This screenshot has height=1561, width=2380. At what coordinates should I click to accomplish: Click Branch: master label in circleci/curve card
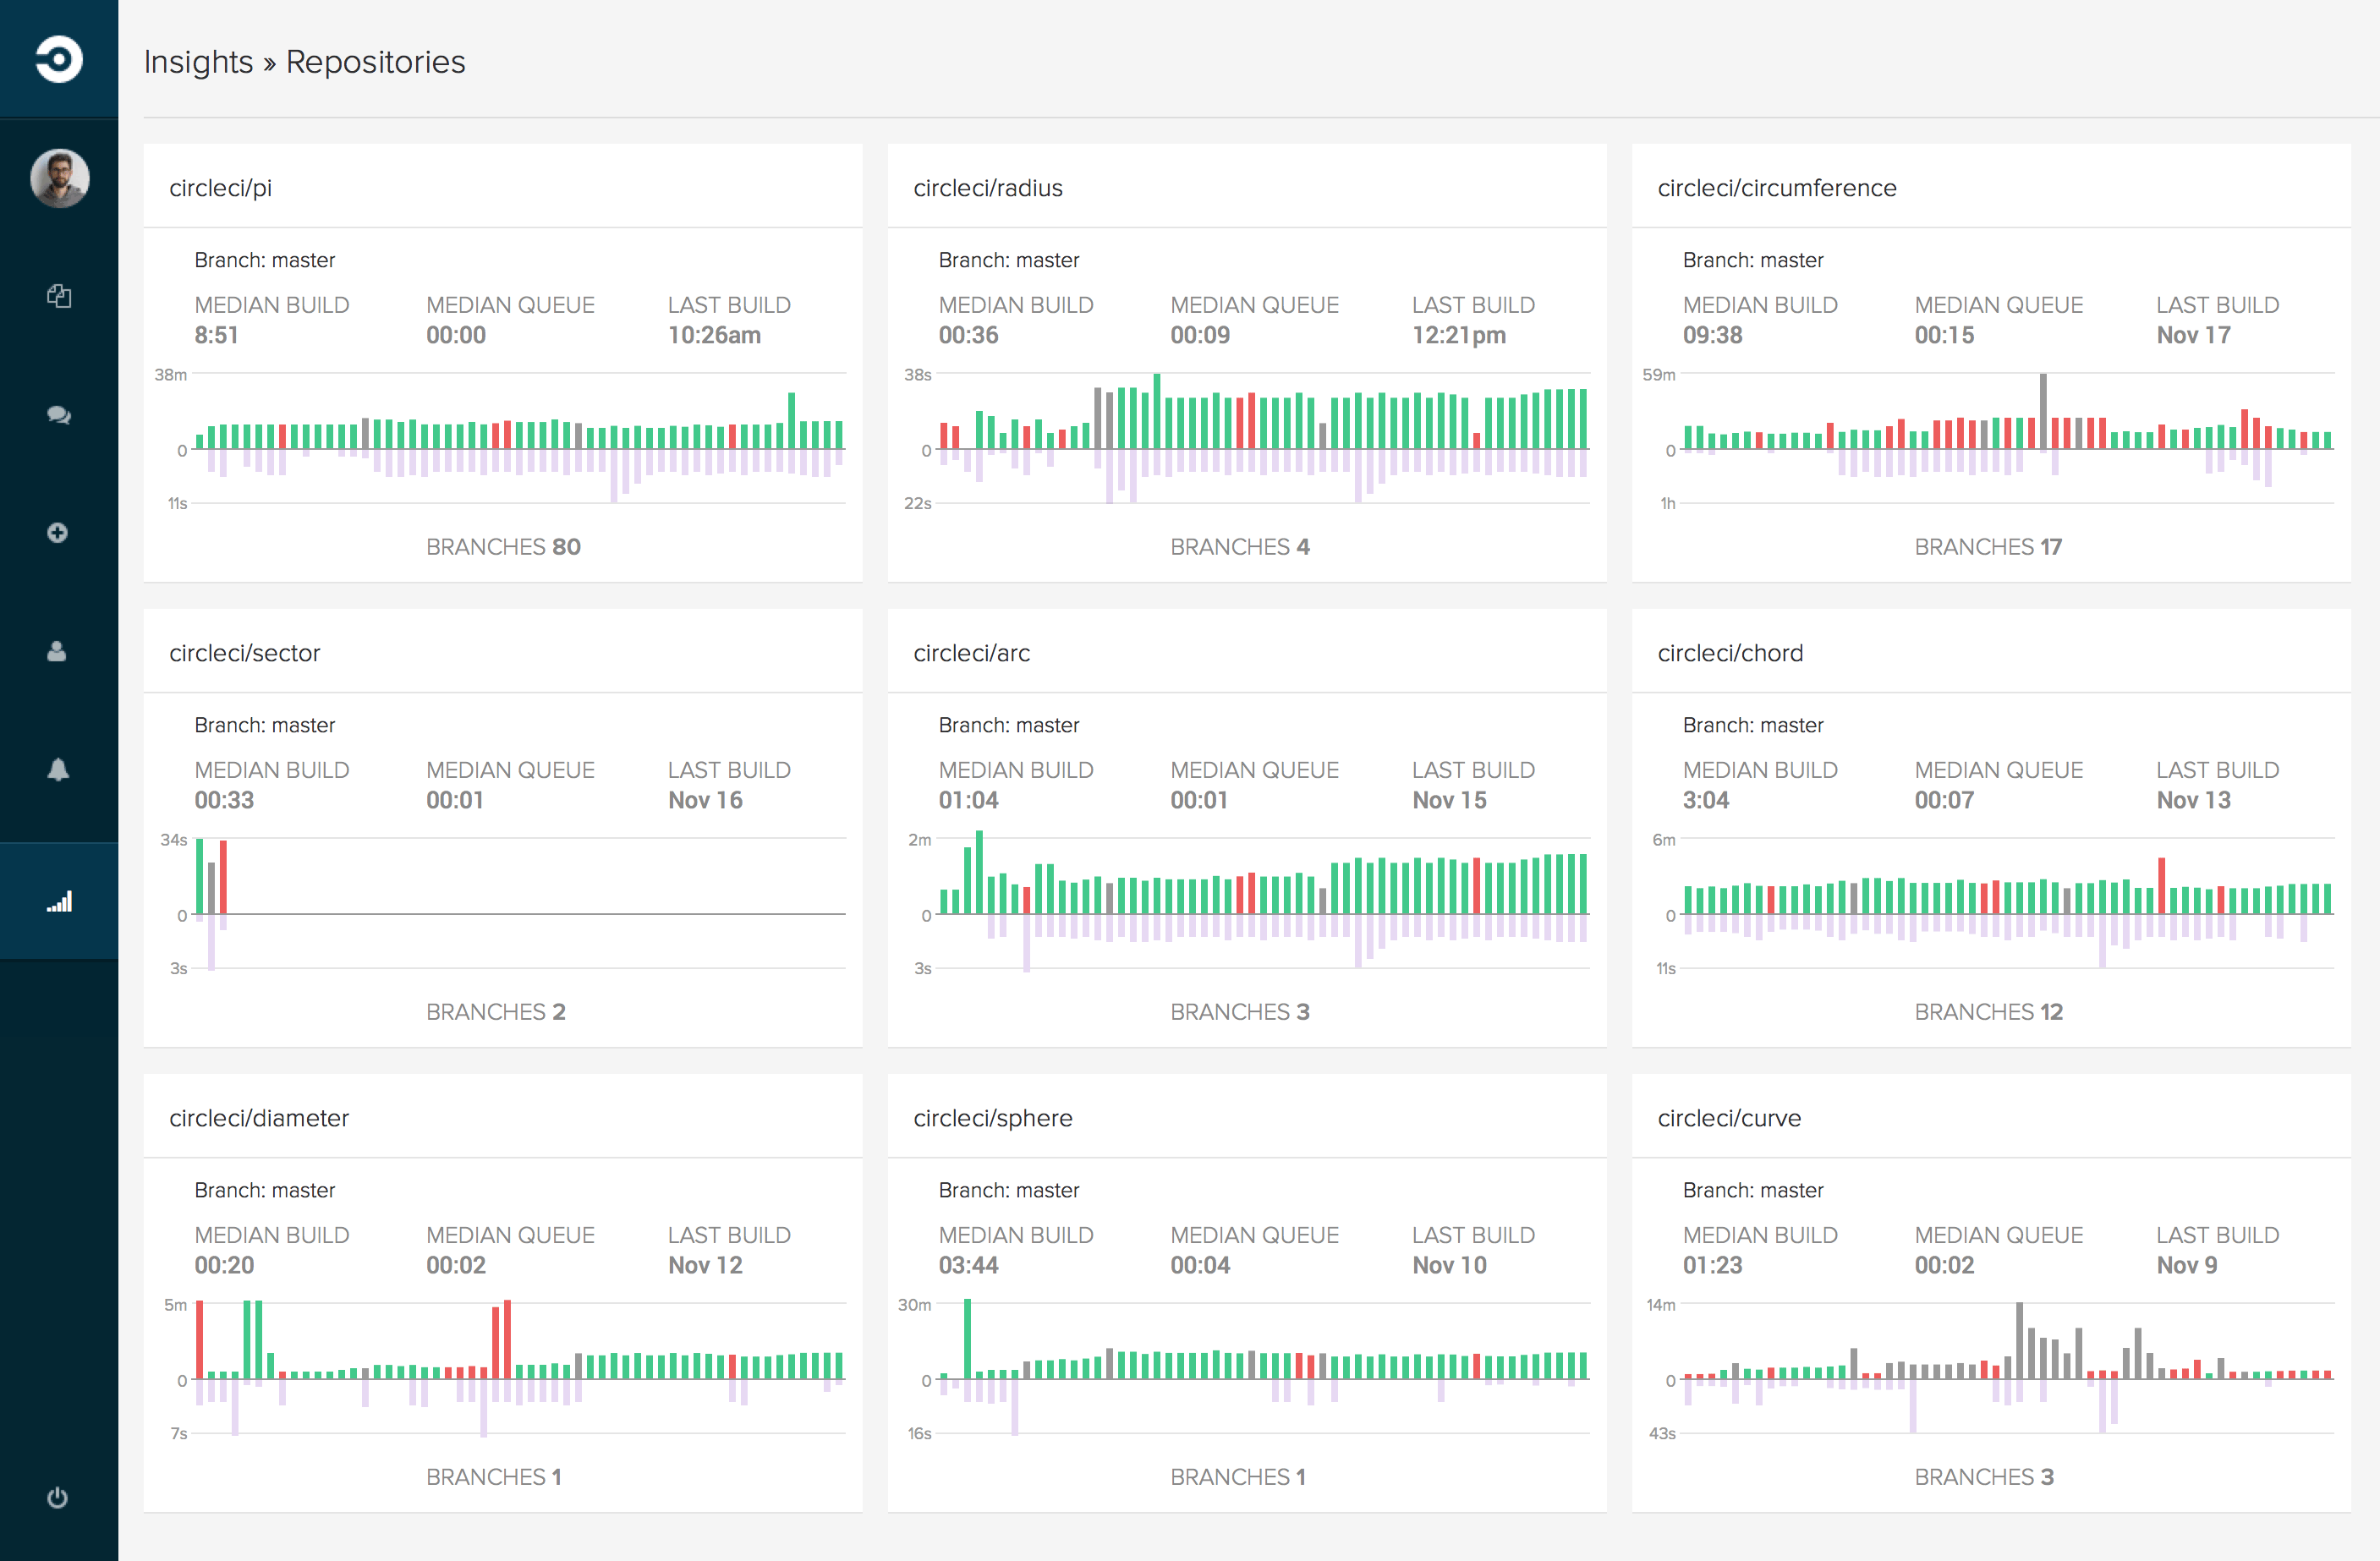[x=1753, y=1190]
